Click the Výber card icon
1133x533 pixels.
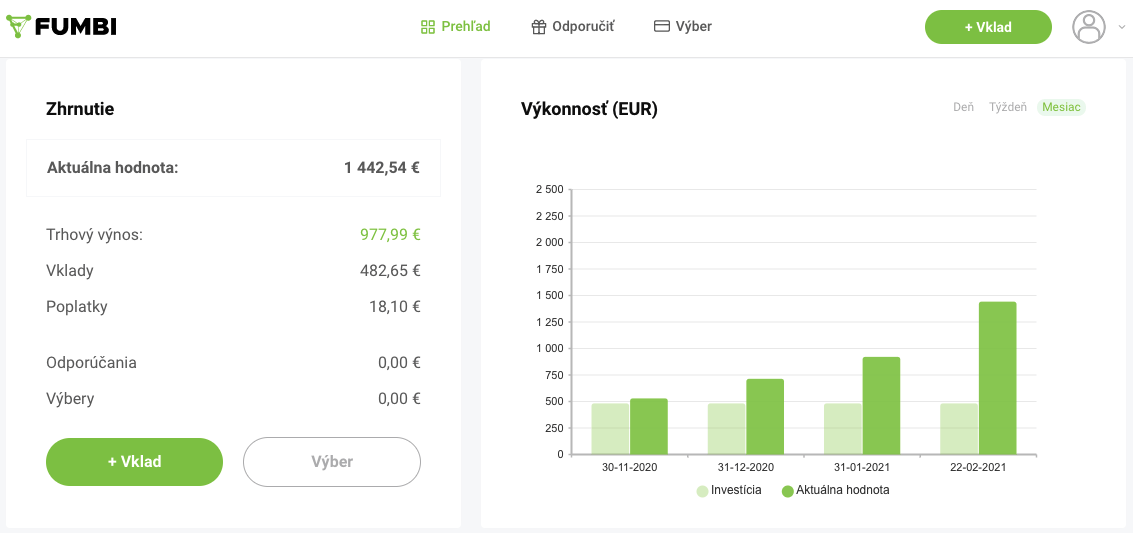(661, 27)
